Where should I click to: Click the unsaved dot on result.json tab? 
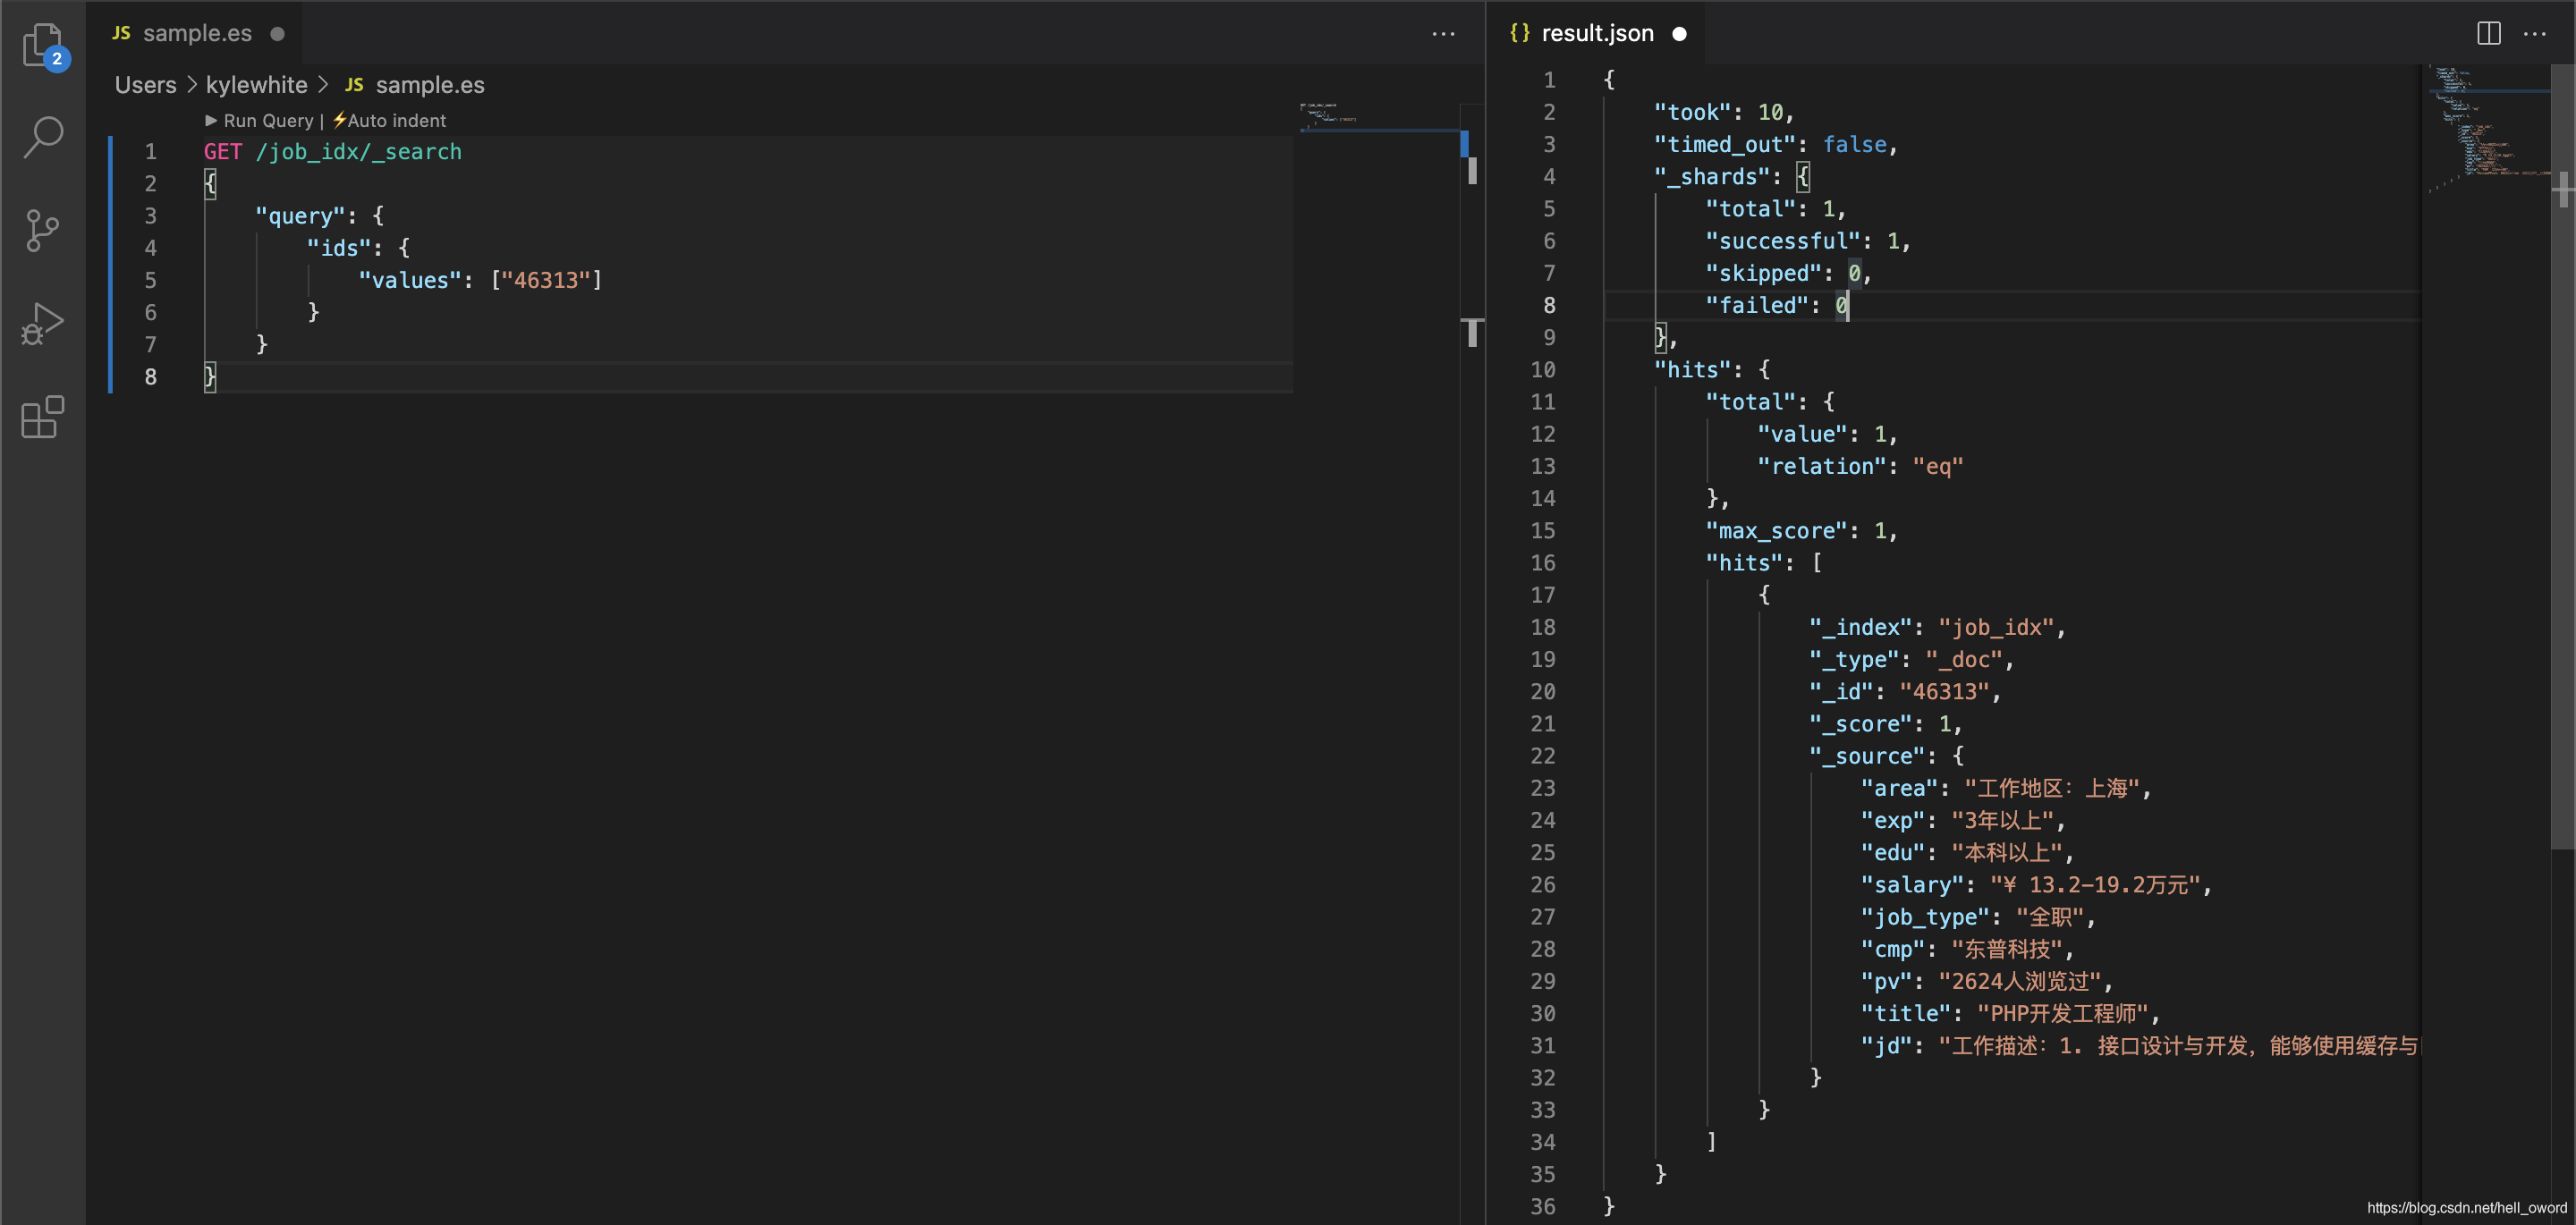point(1679,33)
